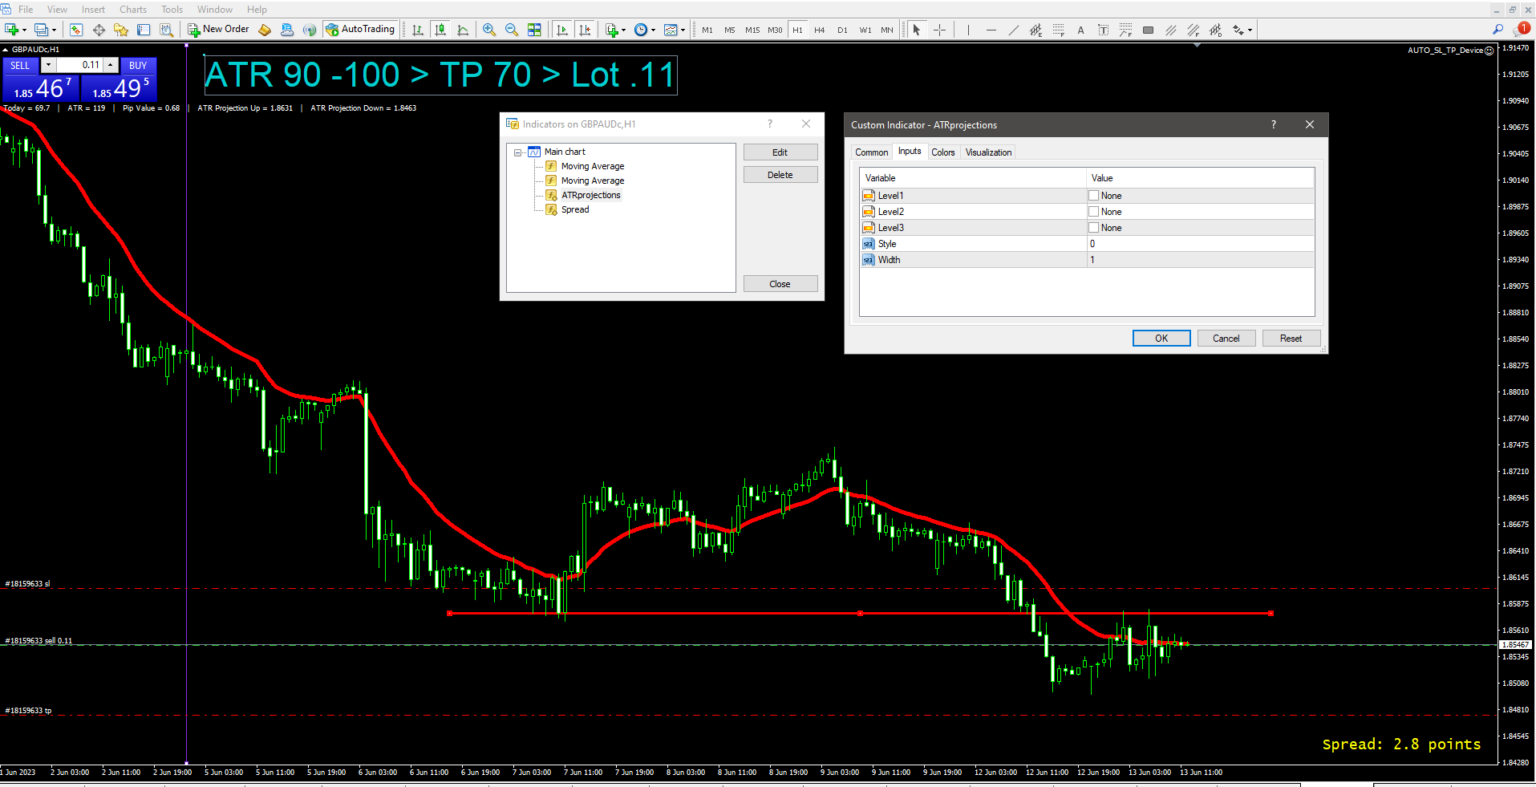1536x787 pixels.
Task: Insert a text label on the chart
Action: click(x=1102, y=29)
